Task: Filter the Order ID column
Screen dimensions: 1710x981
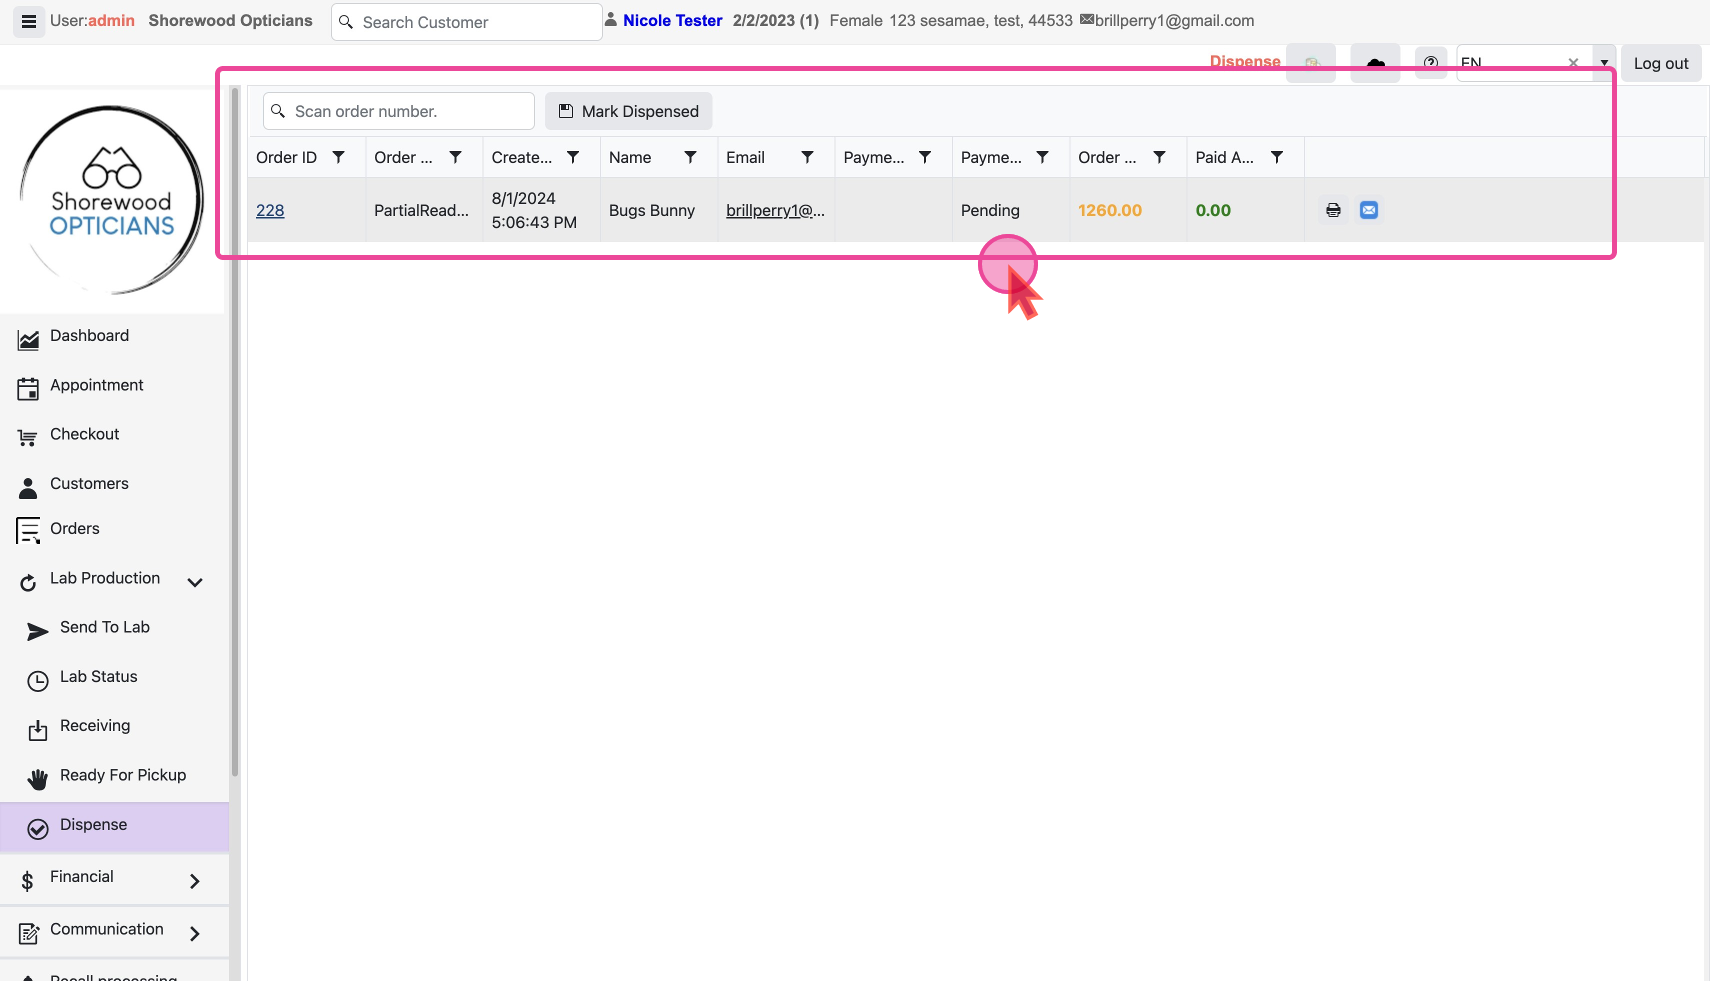Action: click(x=339, y=157)
